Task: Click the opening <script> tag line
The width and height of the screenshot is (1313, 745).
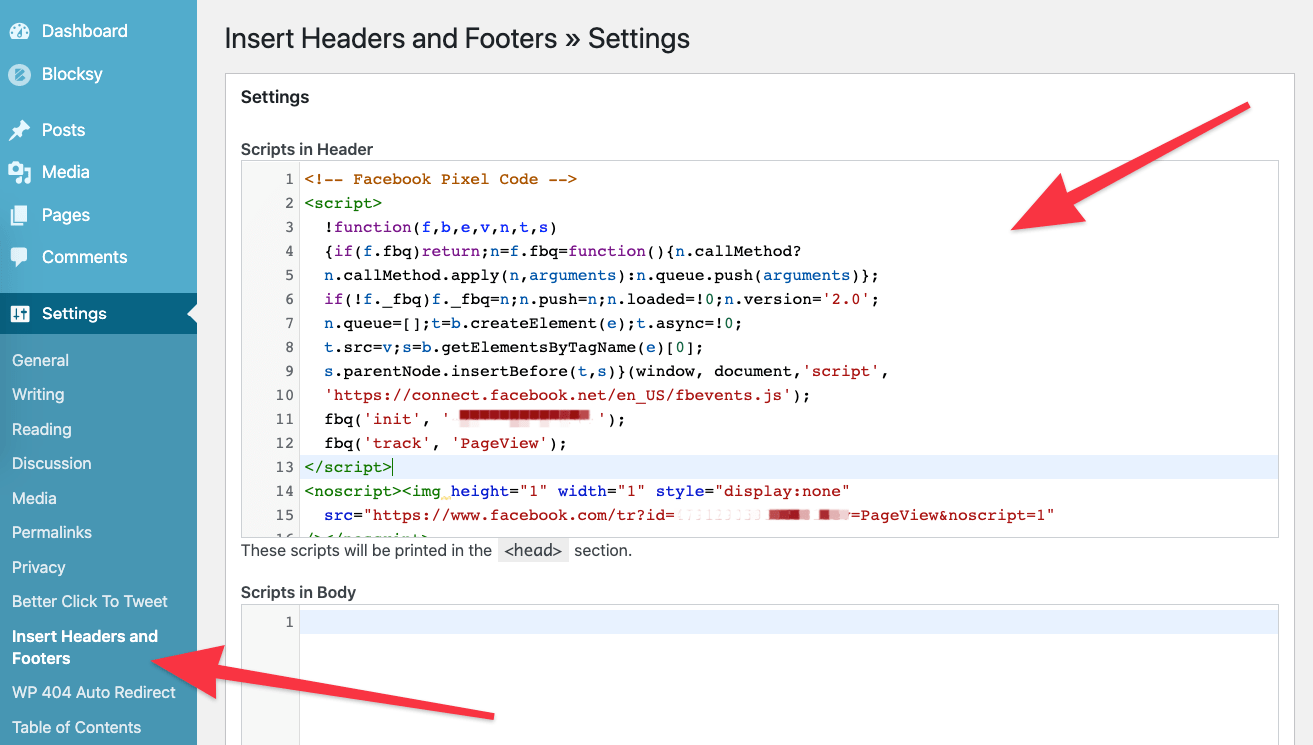Action: click(x=343, y=203)
